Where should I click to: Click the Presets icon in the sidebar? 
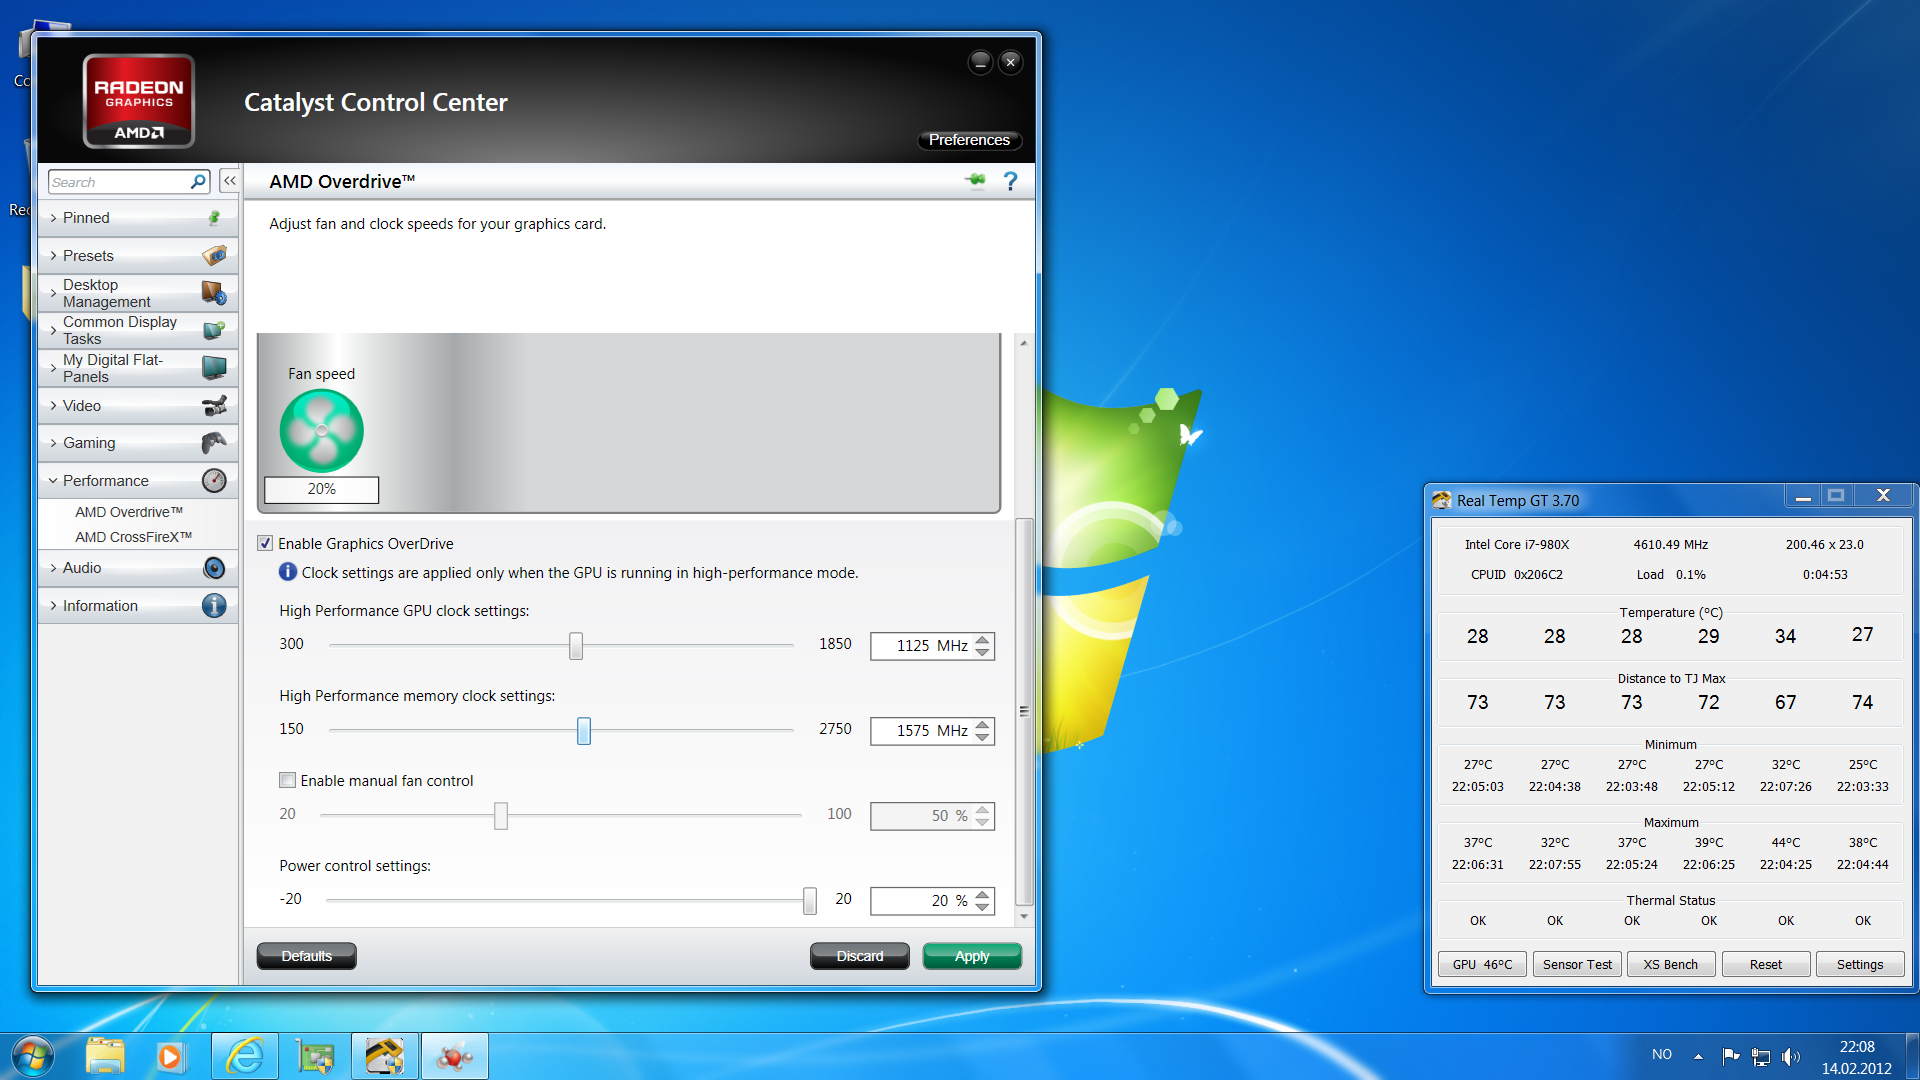[x=214, y=255]
